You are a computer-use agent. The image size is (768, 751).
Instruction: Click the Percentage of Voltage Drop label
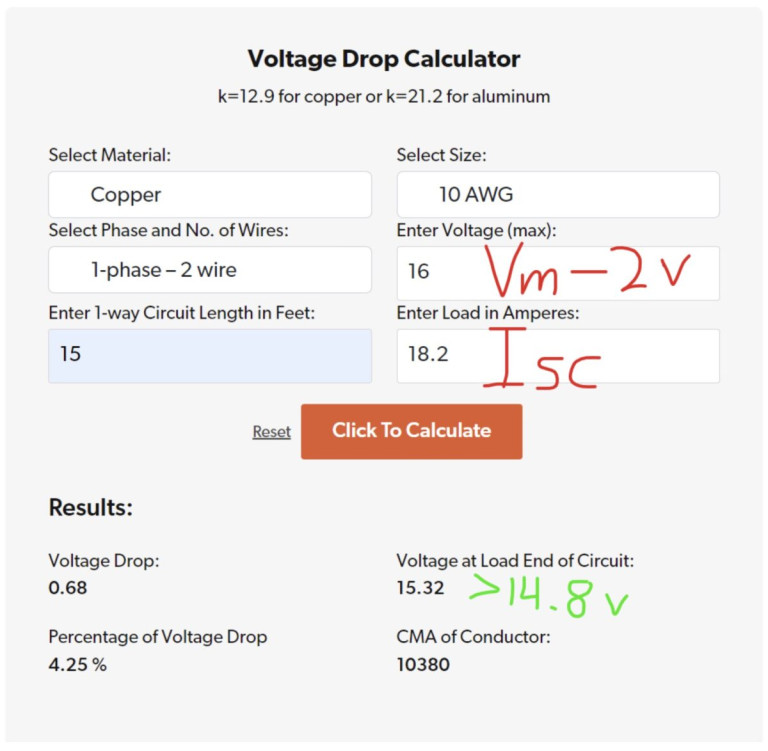(x=157, y=637)
